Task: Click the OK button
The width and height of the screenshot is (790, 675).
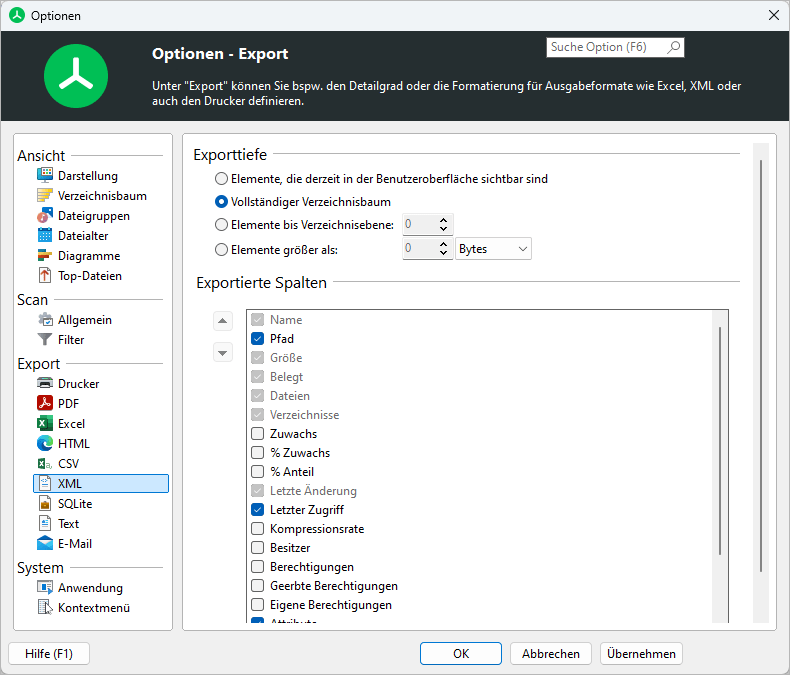Action: (460, 653)
